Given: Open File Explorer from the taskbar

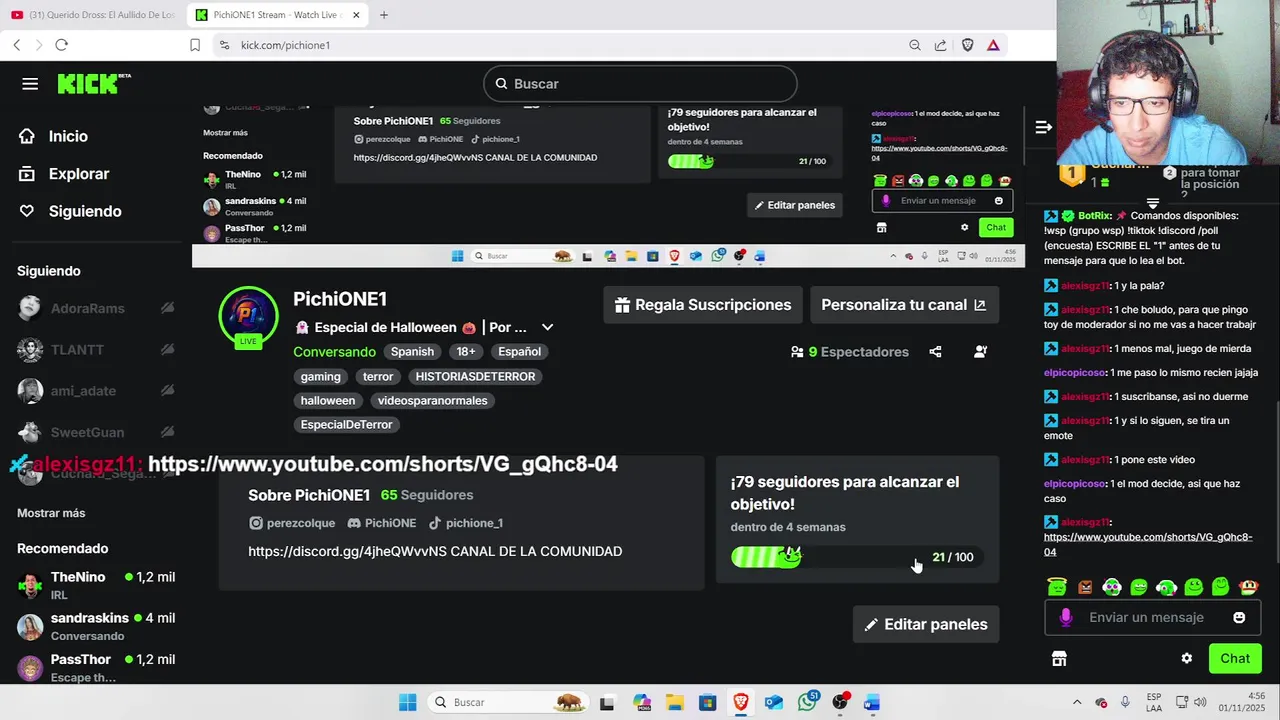Looking at the screenshot, I should pyautogui.click(x=674, y=702).
